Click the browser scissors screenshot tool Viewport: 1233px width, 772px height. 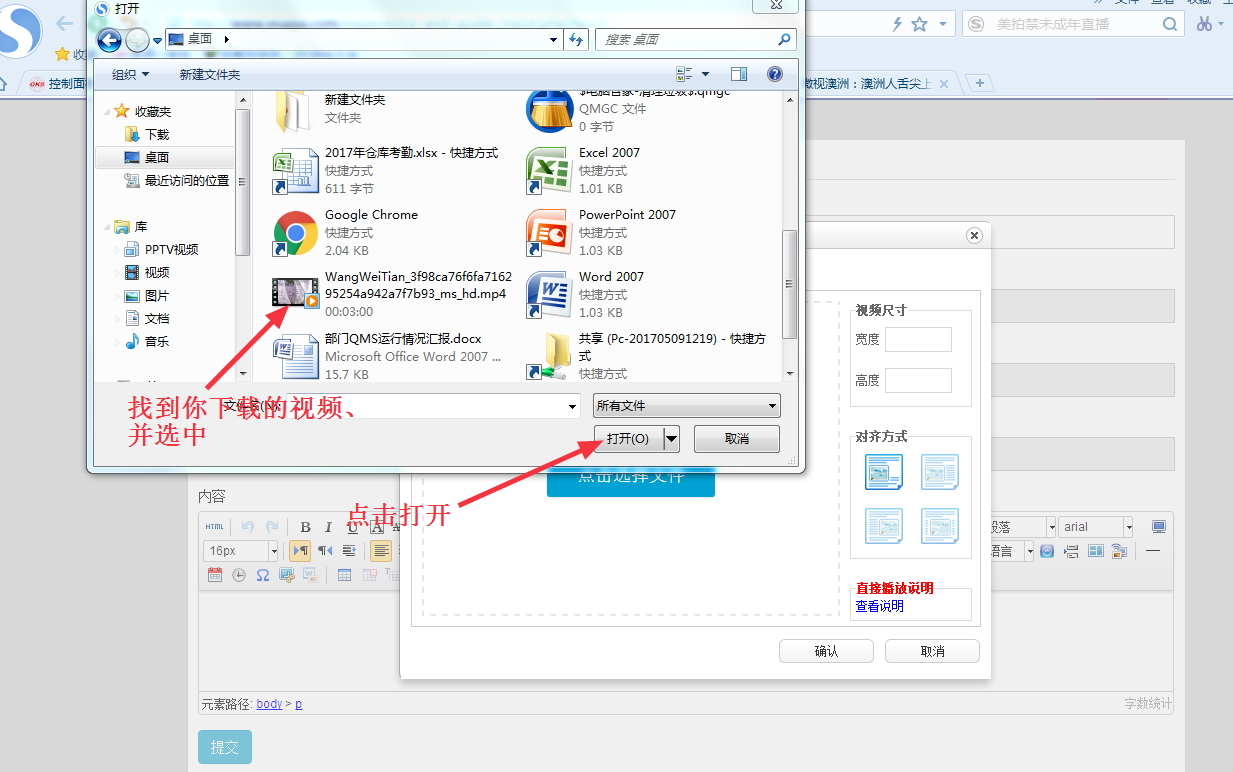pos(1204,24)
